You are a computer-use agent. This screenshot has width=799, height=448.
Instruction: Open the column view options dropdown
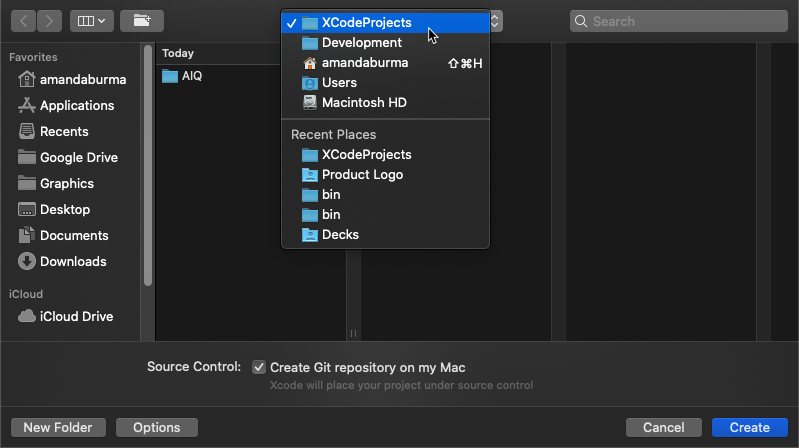click(x=92, y=21)
